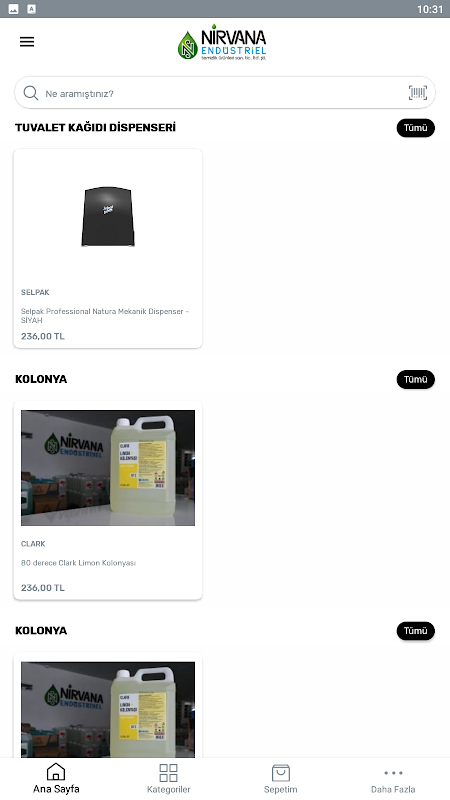Click the Nirvana Endüstriyel logo
Screen dimensions: 450x800
(222, 42)
